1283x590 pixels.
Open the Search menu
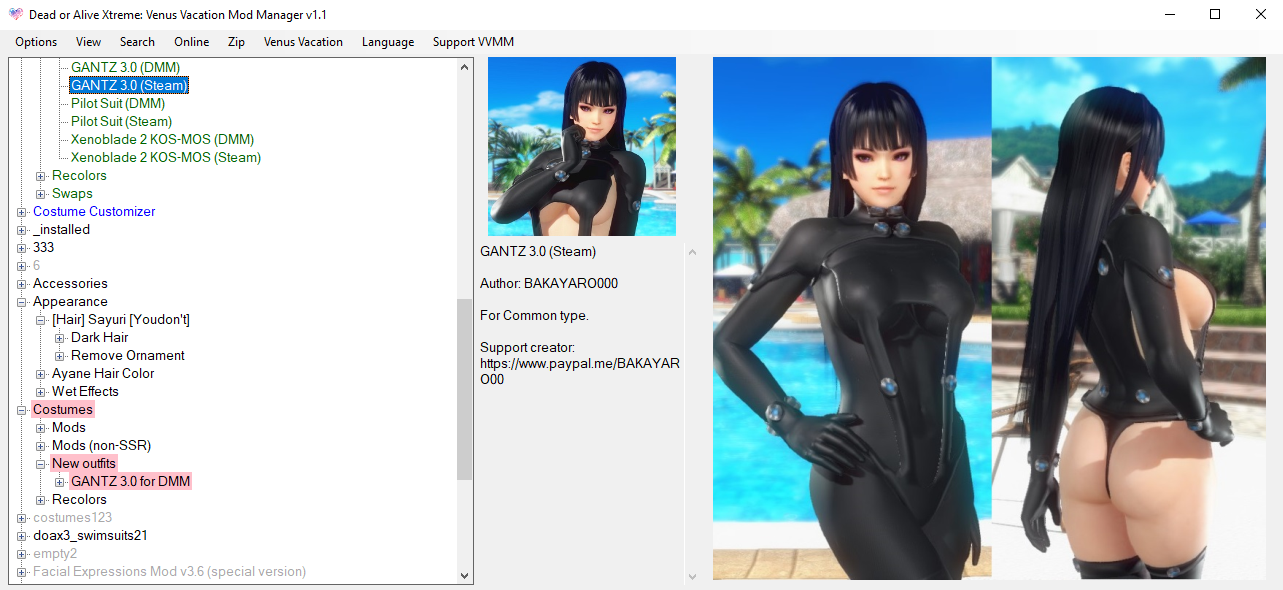137,42
